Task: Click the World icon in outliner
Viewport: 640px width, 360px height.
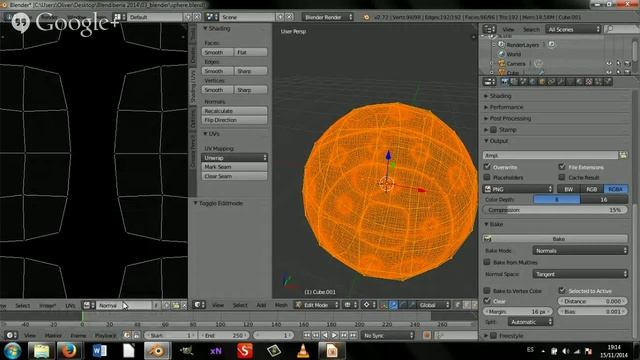Action: 502,54
